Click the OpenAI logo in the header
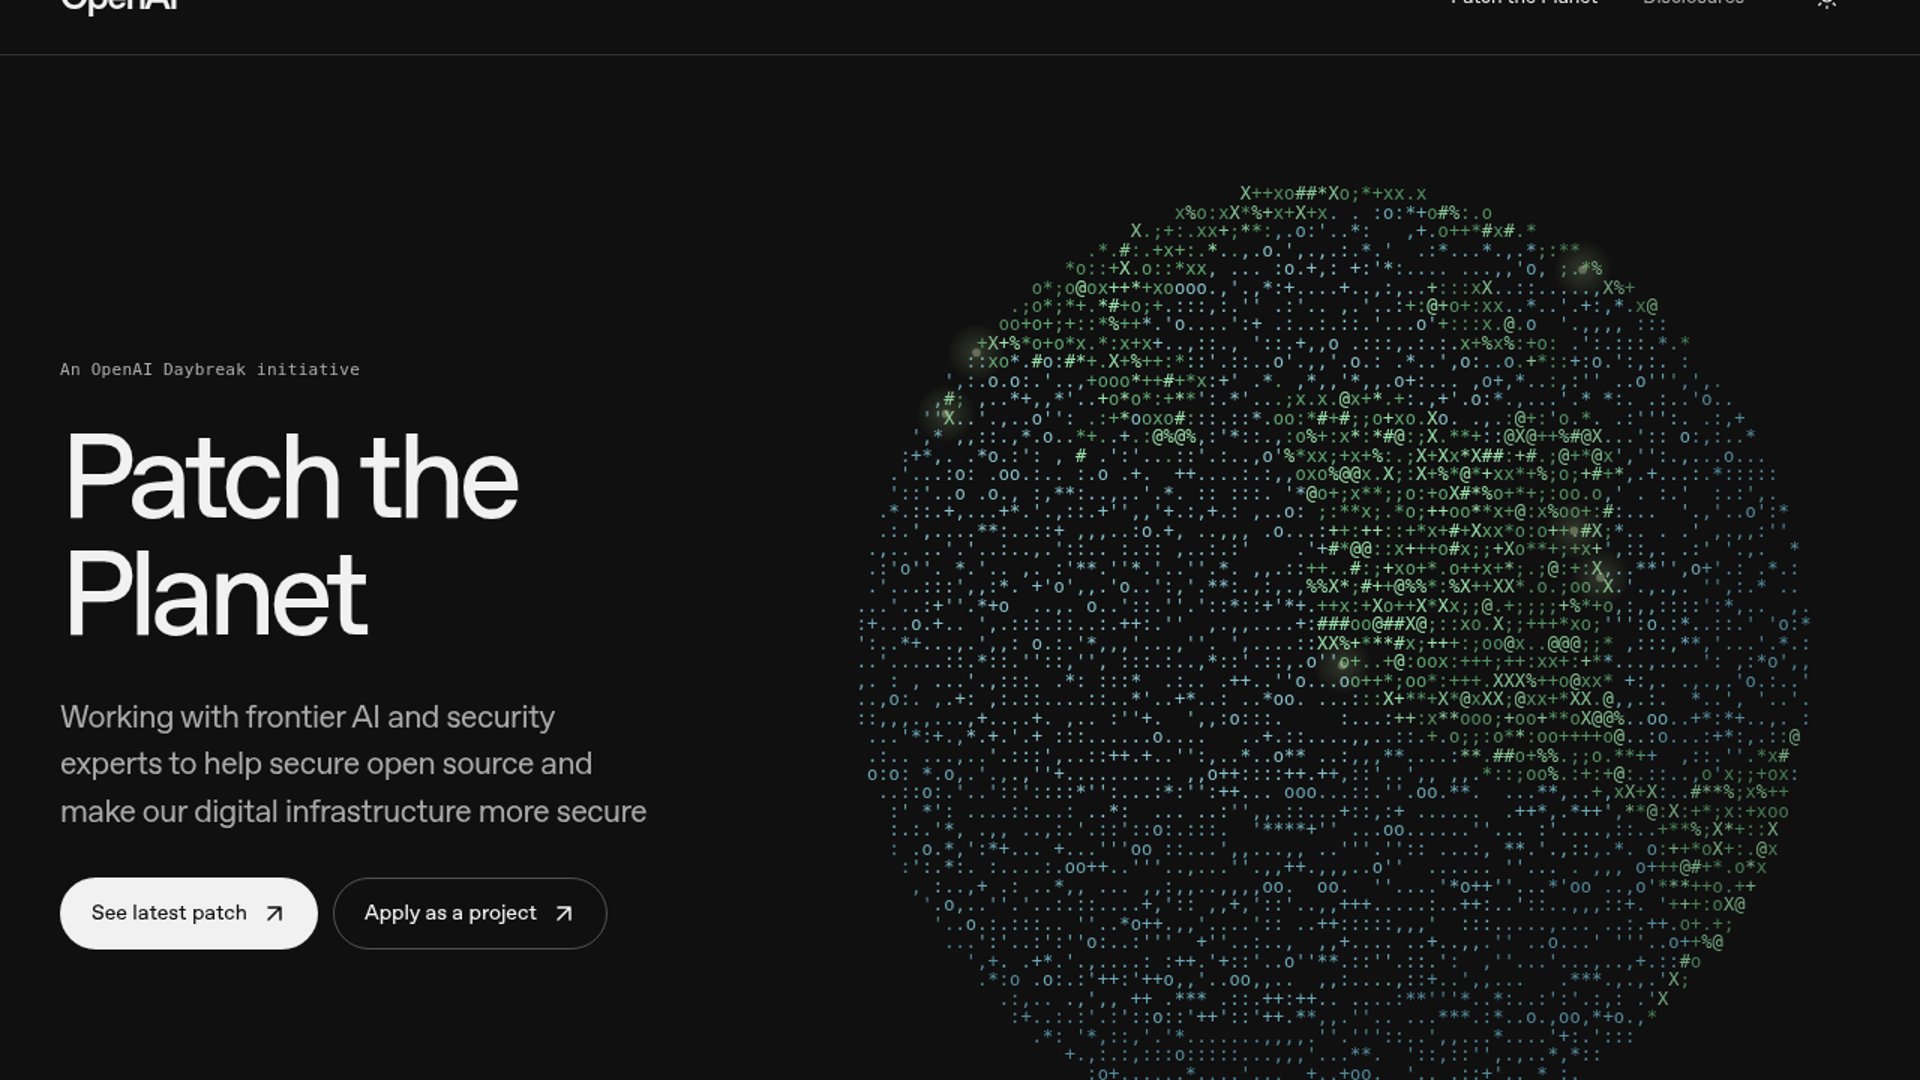Viewport: 1920px width, 1080px height. pos(119,6)
